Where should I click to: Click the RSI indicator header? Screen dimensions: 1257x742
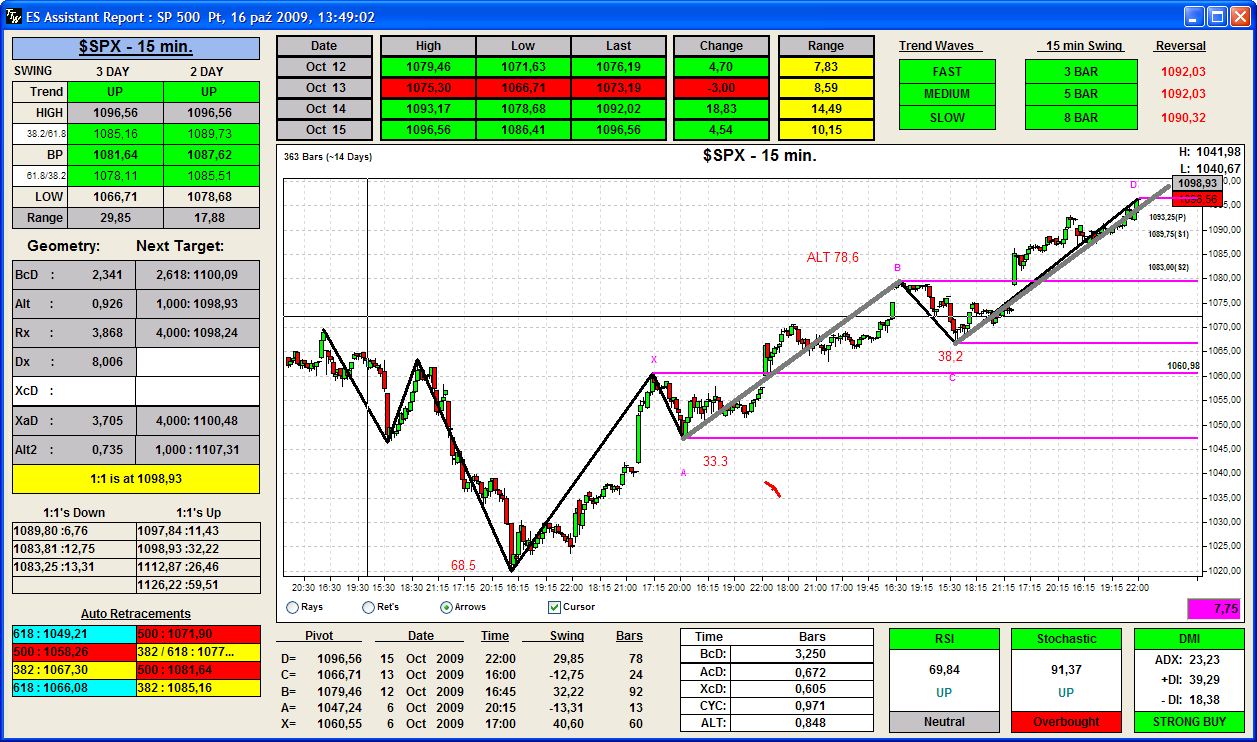tap(943, 639)
